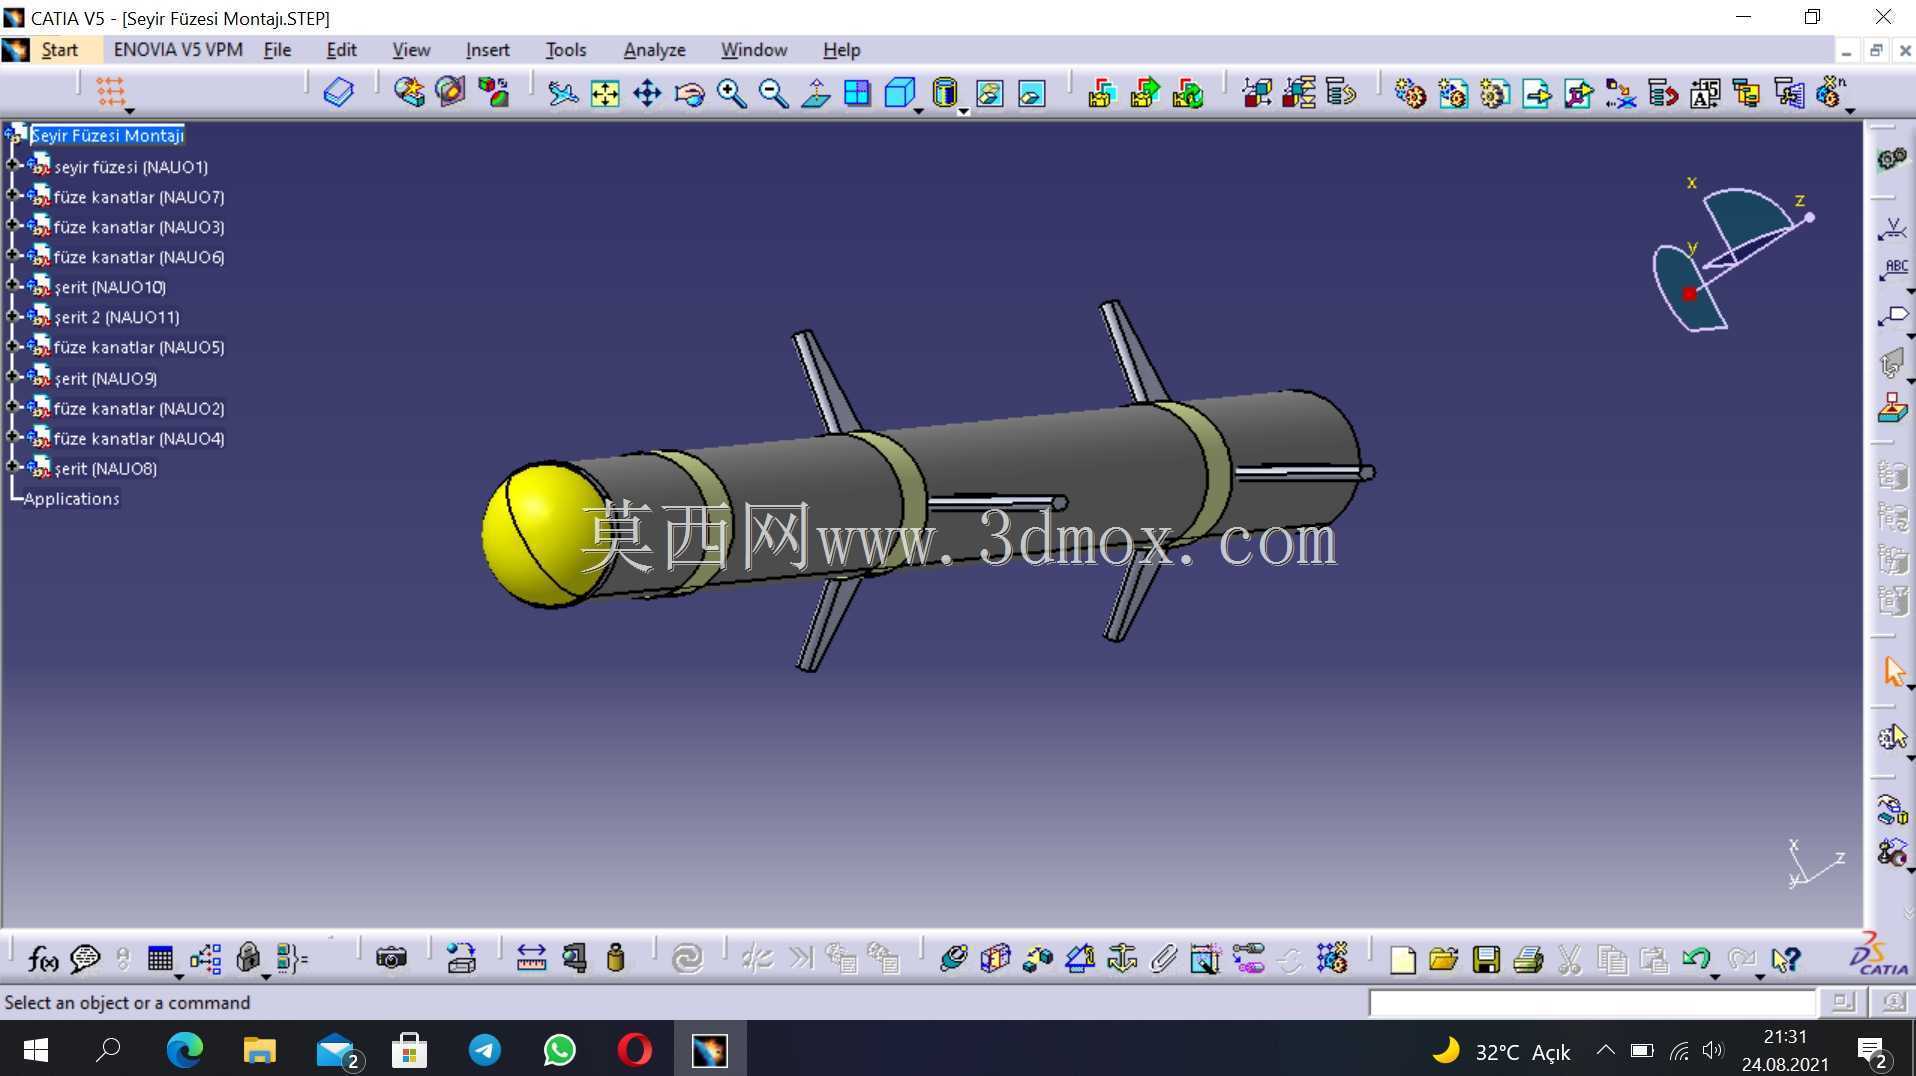Open WhatsApp from the taskbar
The width and height of the screenshot is (1916, 1076).
click(x=560, y=1050)
